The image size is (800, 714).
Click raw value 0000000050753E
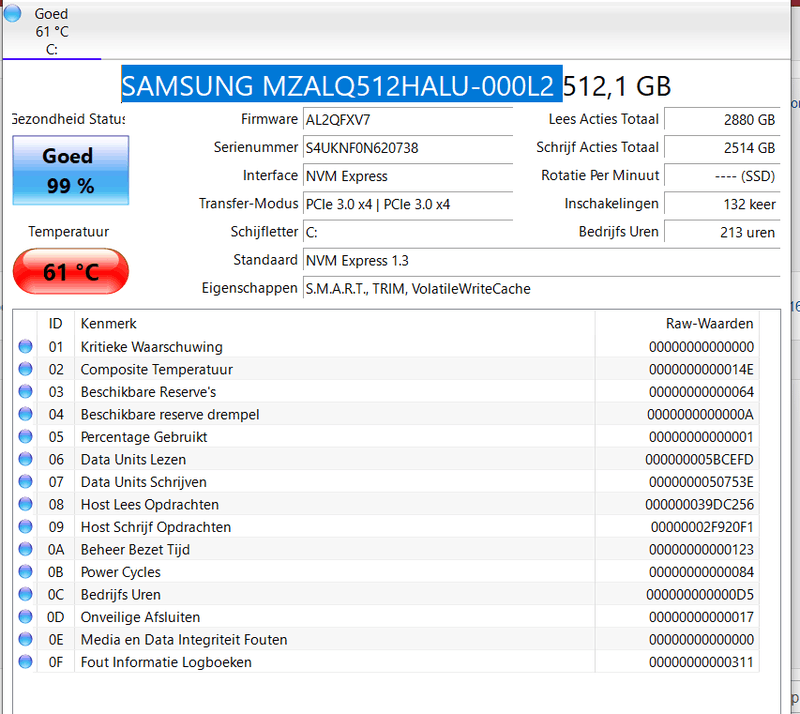(x=701, y=482)
